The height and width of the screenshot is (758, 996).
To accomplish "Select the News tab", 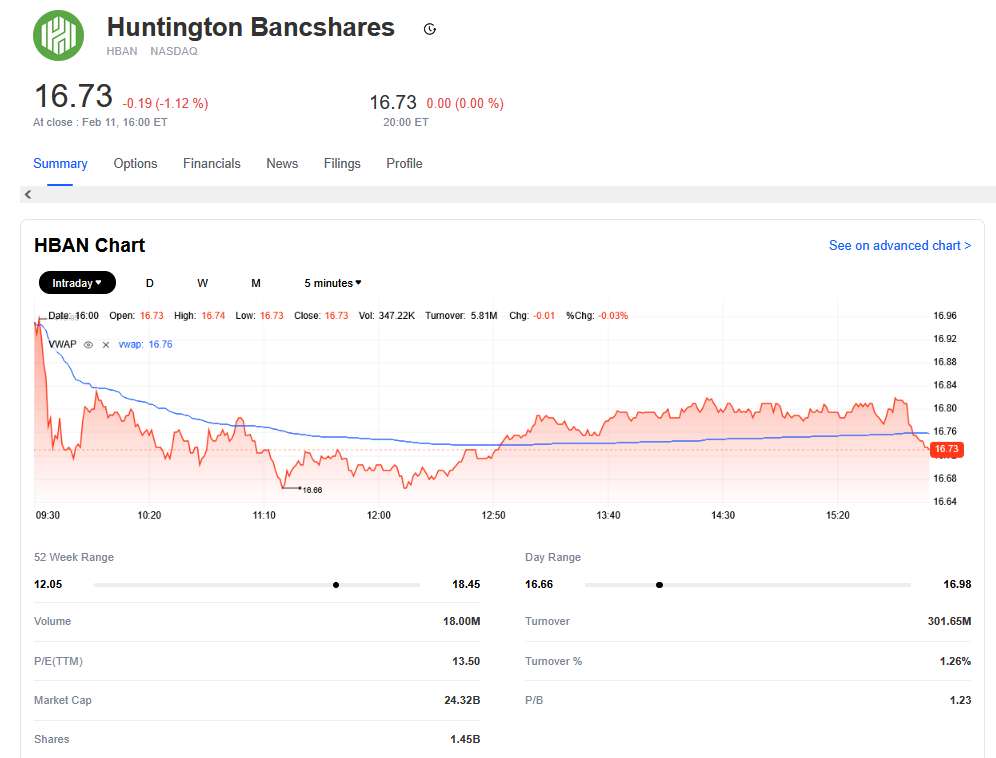I will (x=282, y=163).
